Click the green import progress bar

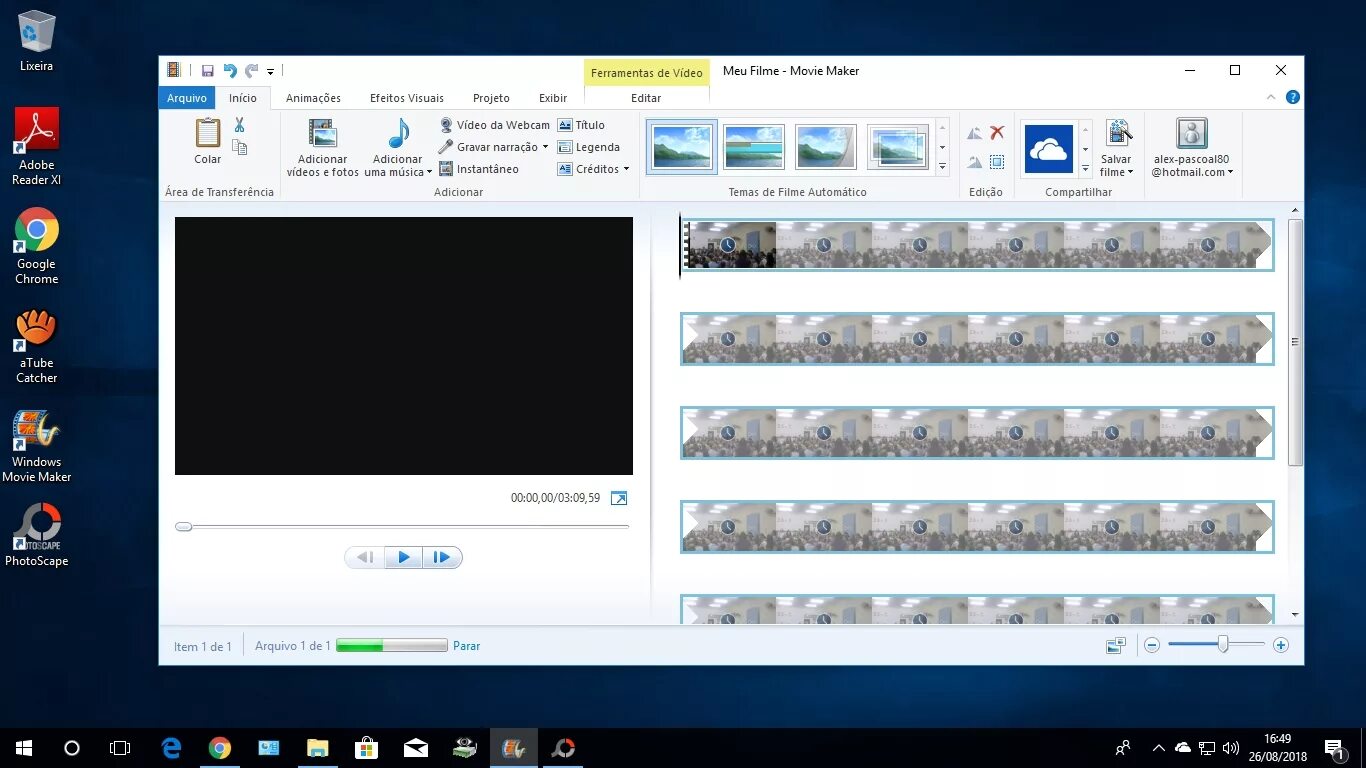pos(392,646)
